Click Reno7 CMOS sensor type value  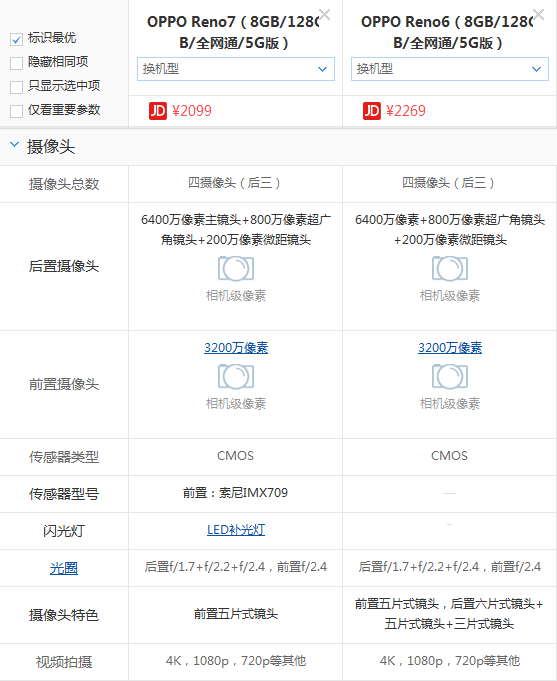coord(235,456)
